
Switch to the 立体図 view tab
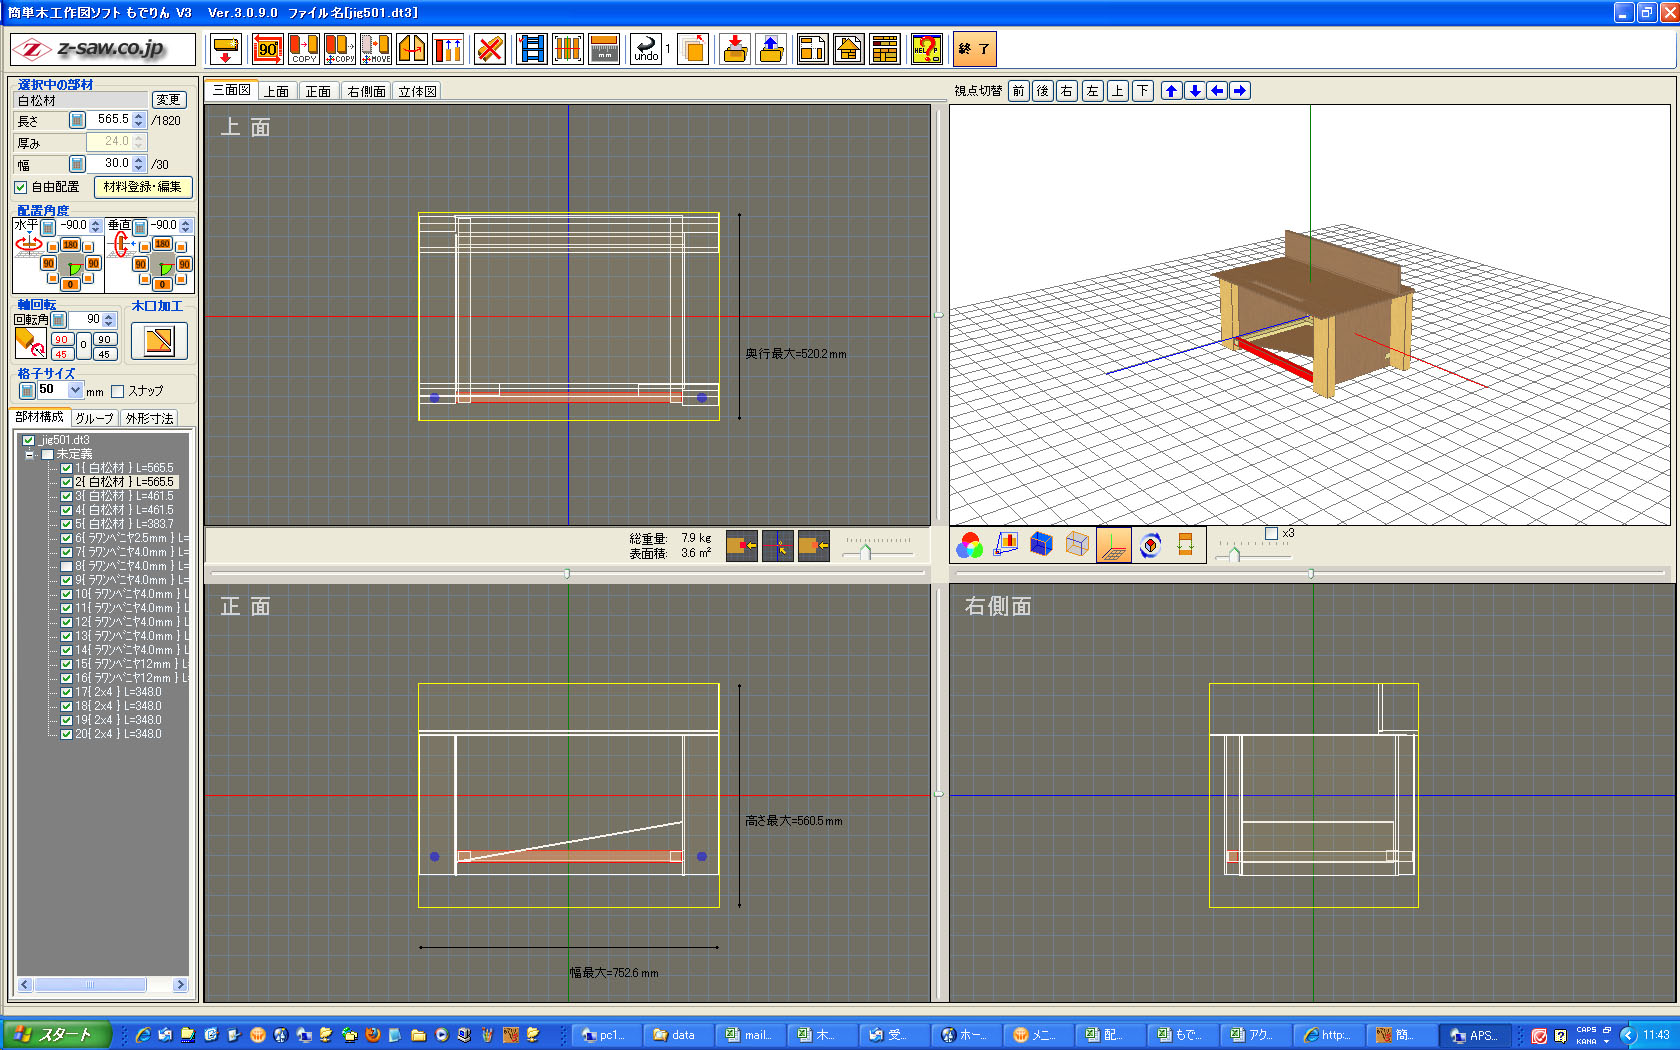pyautogui.click(x=417, y=91)
